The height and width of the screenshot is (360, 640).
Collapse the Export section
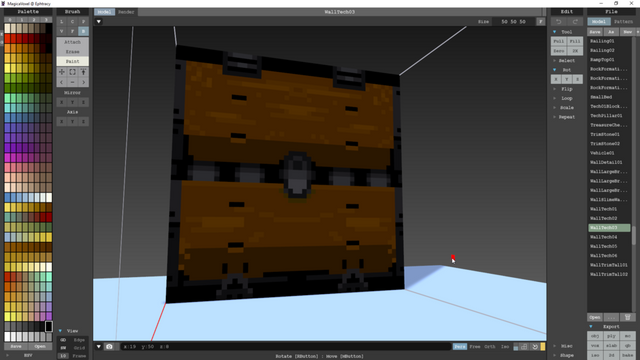[591, 327]
